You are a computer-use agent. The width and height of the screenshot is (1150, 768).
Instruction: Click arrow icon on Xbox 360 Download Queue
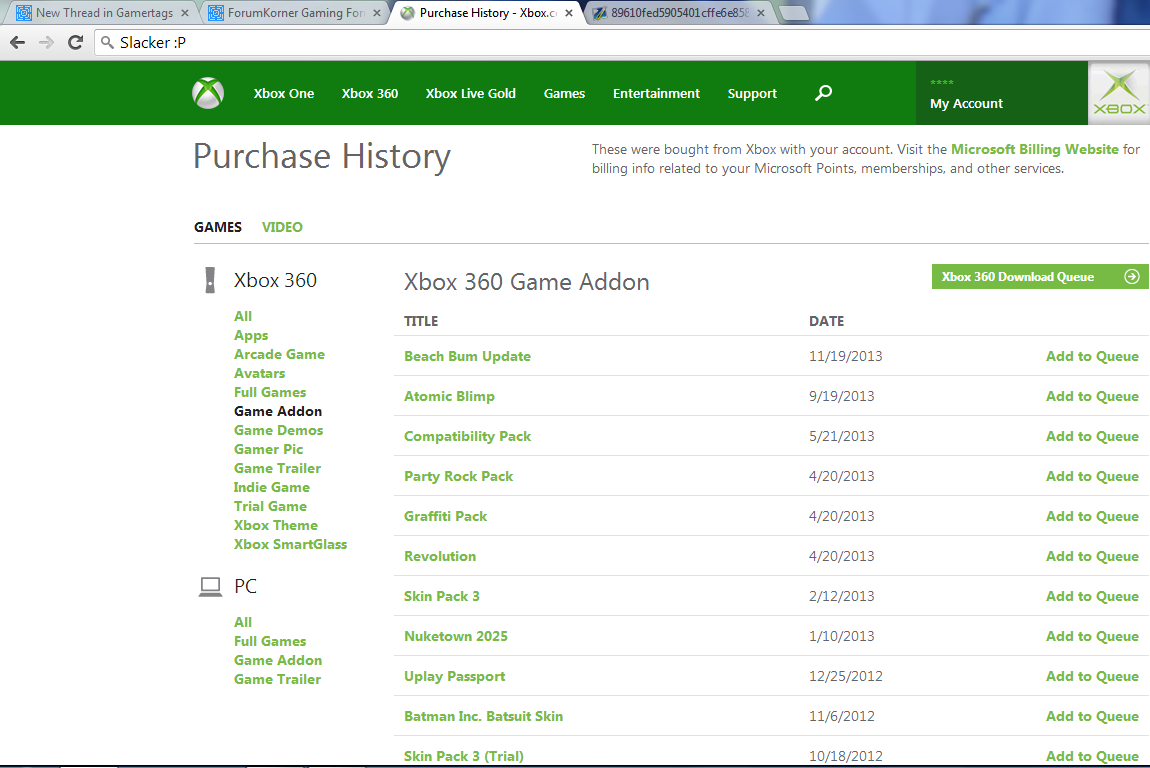click(x=1132, y=277)
